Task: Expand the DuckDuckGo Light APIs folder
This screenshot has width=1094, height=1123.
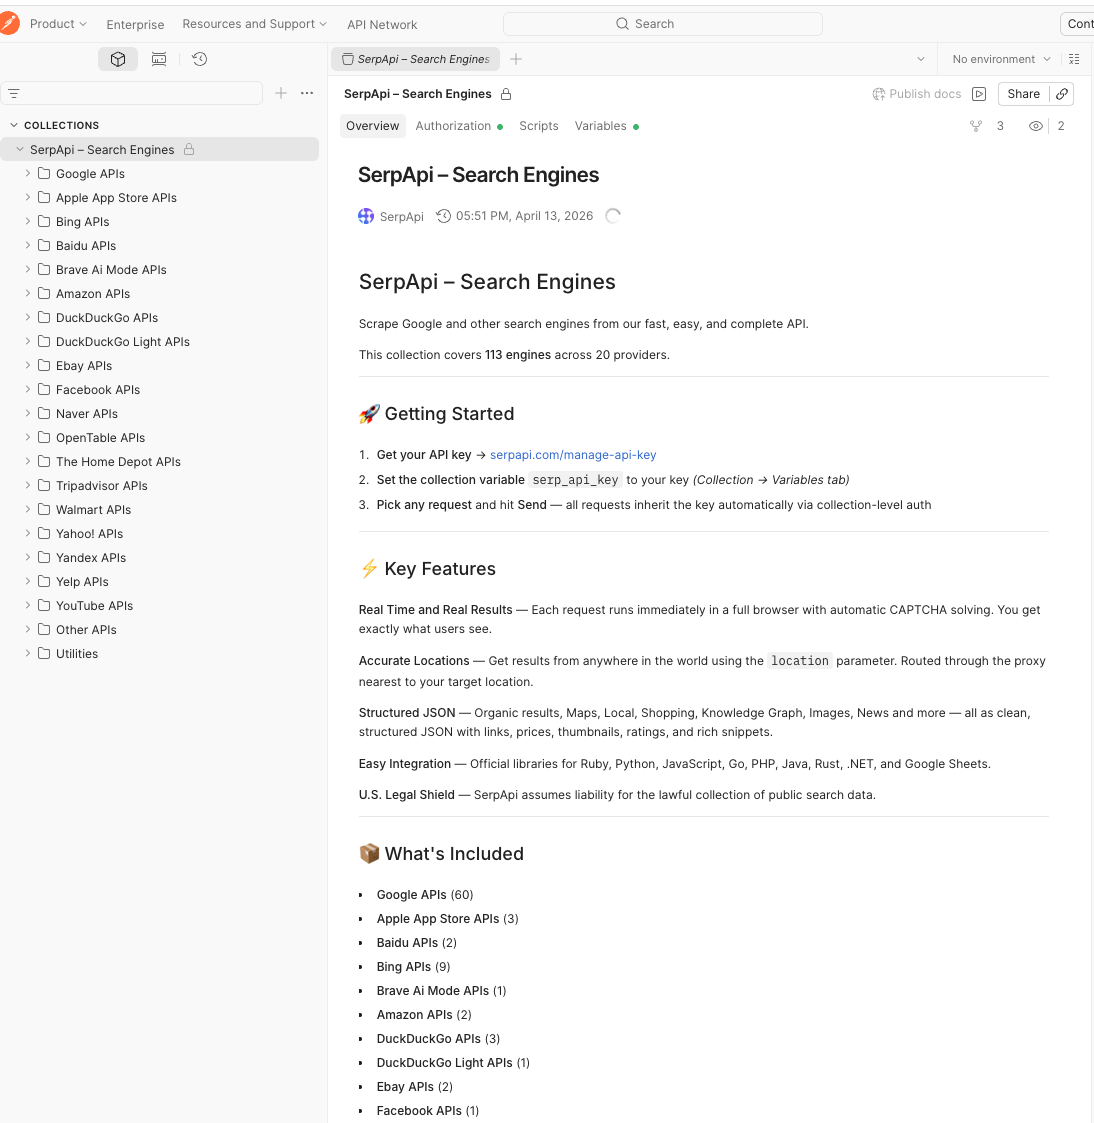Action: coord(28,341)
